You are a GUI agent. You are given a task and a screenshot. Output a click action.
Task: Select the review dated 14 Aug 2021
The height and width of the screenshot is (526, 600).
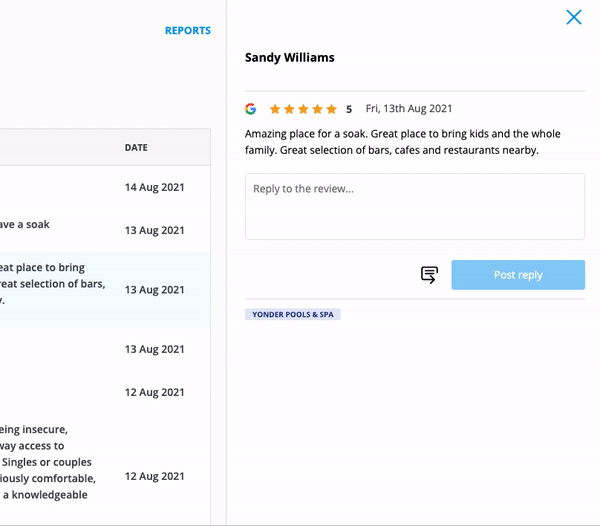coord(105,187)
